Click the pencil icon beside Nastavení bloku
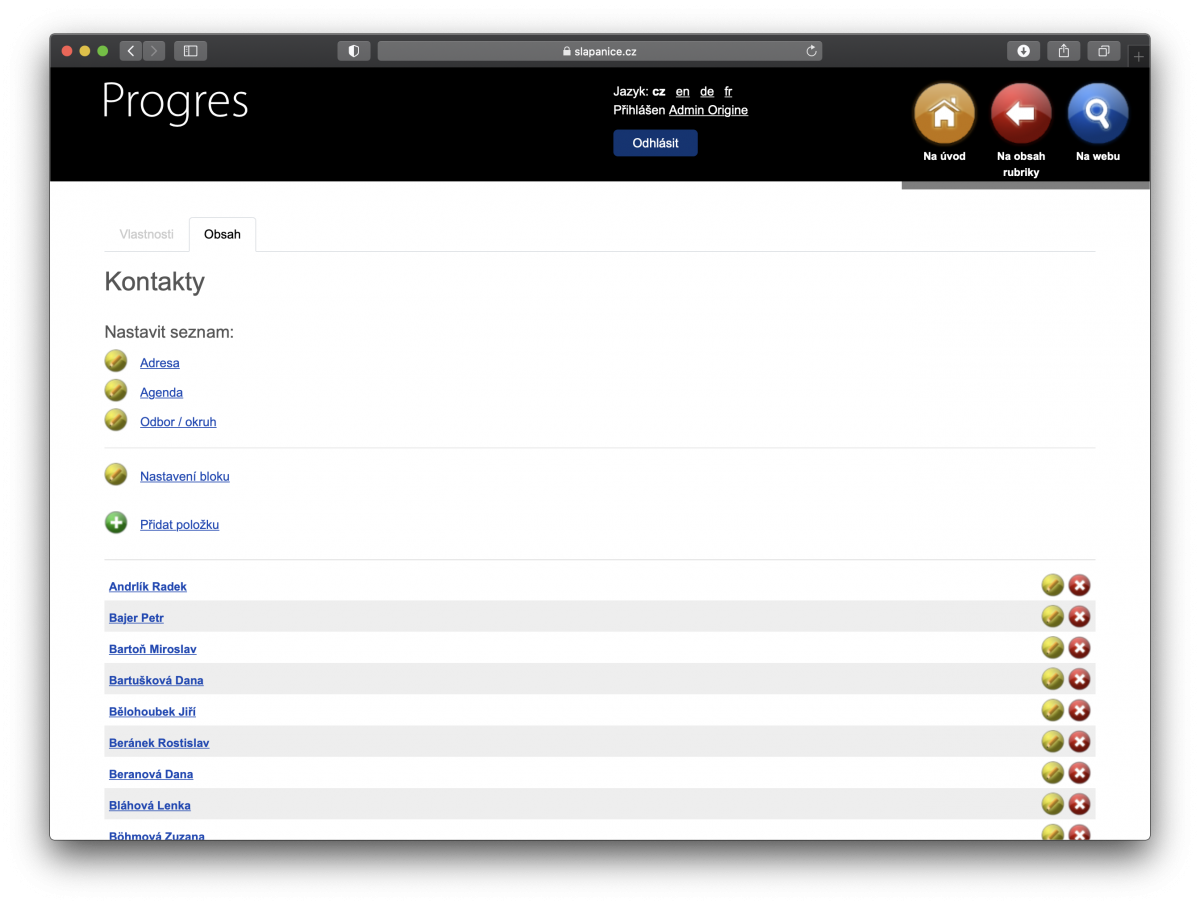The image size is (1200, 906). coord(116,474)
